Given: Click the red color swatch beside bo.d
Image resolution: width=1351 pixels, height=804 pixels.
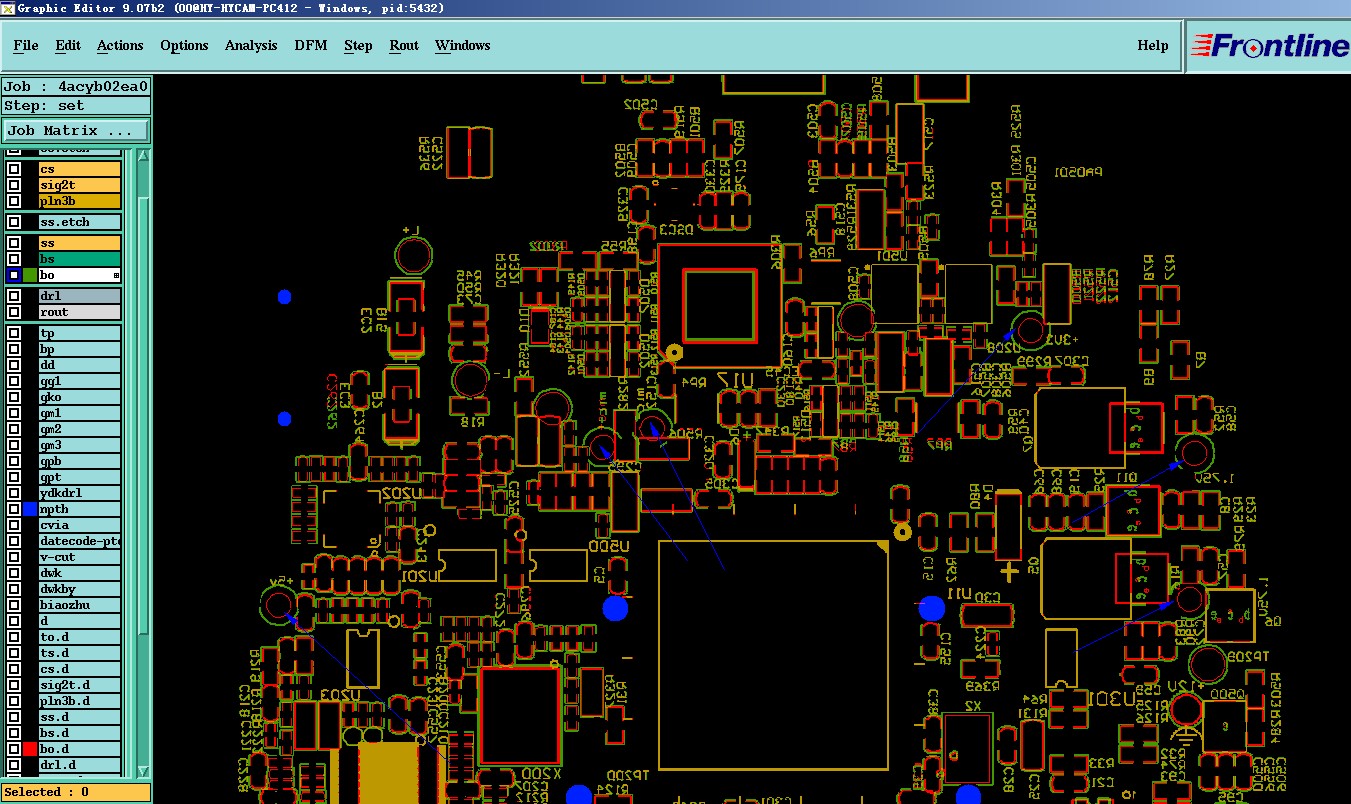Looking at the screenshot, I should coord(30,749).
